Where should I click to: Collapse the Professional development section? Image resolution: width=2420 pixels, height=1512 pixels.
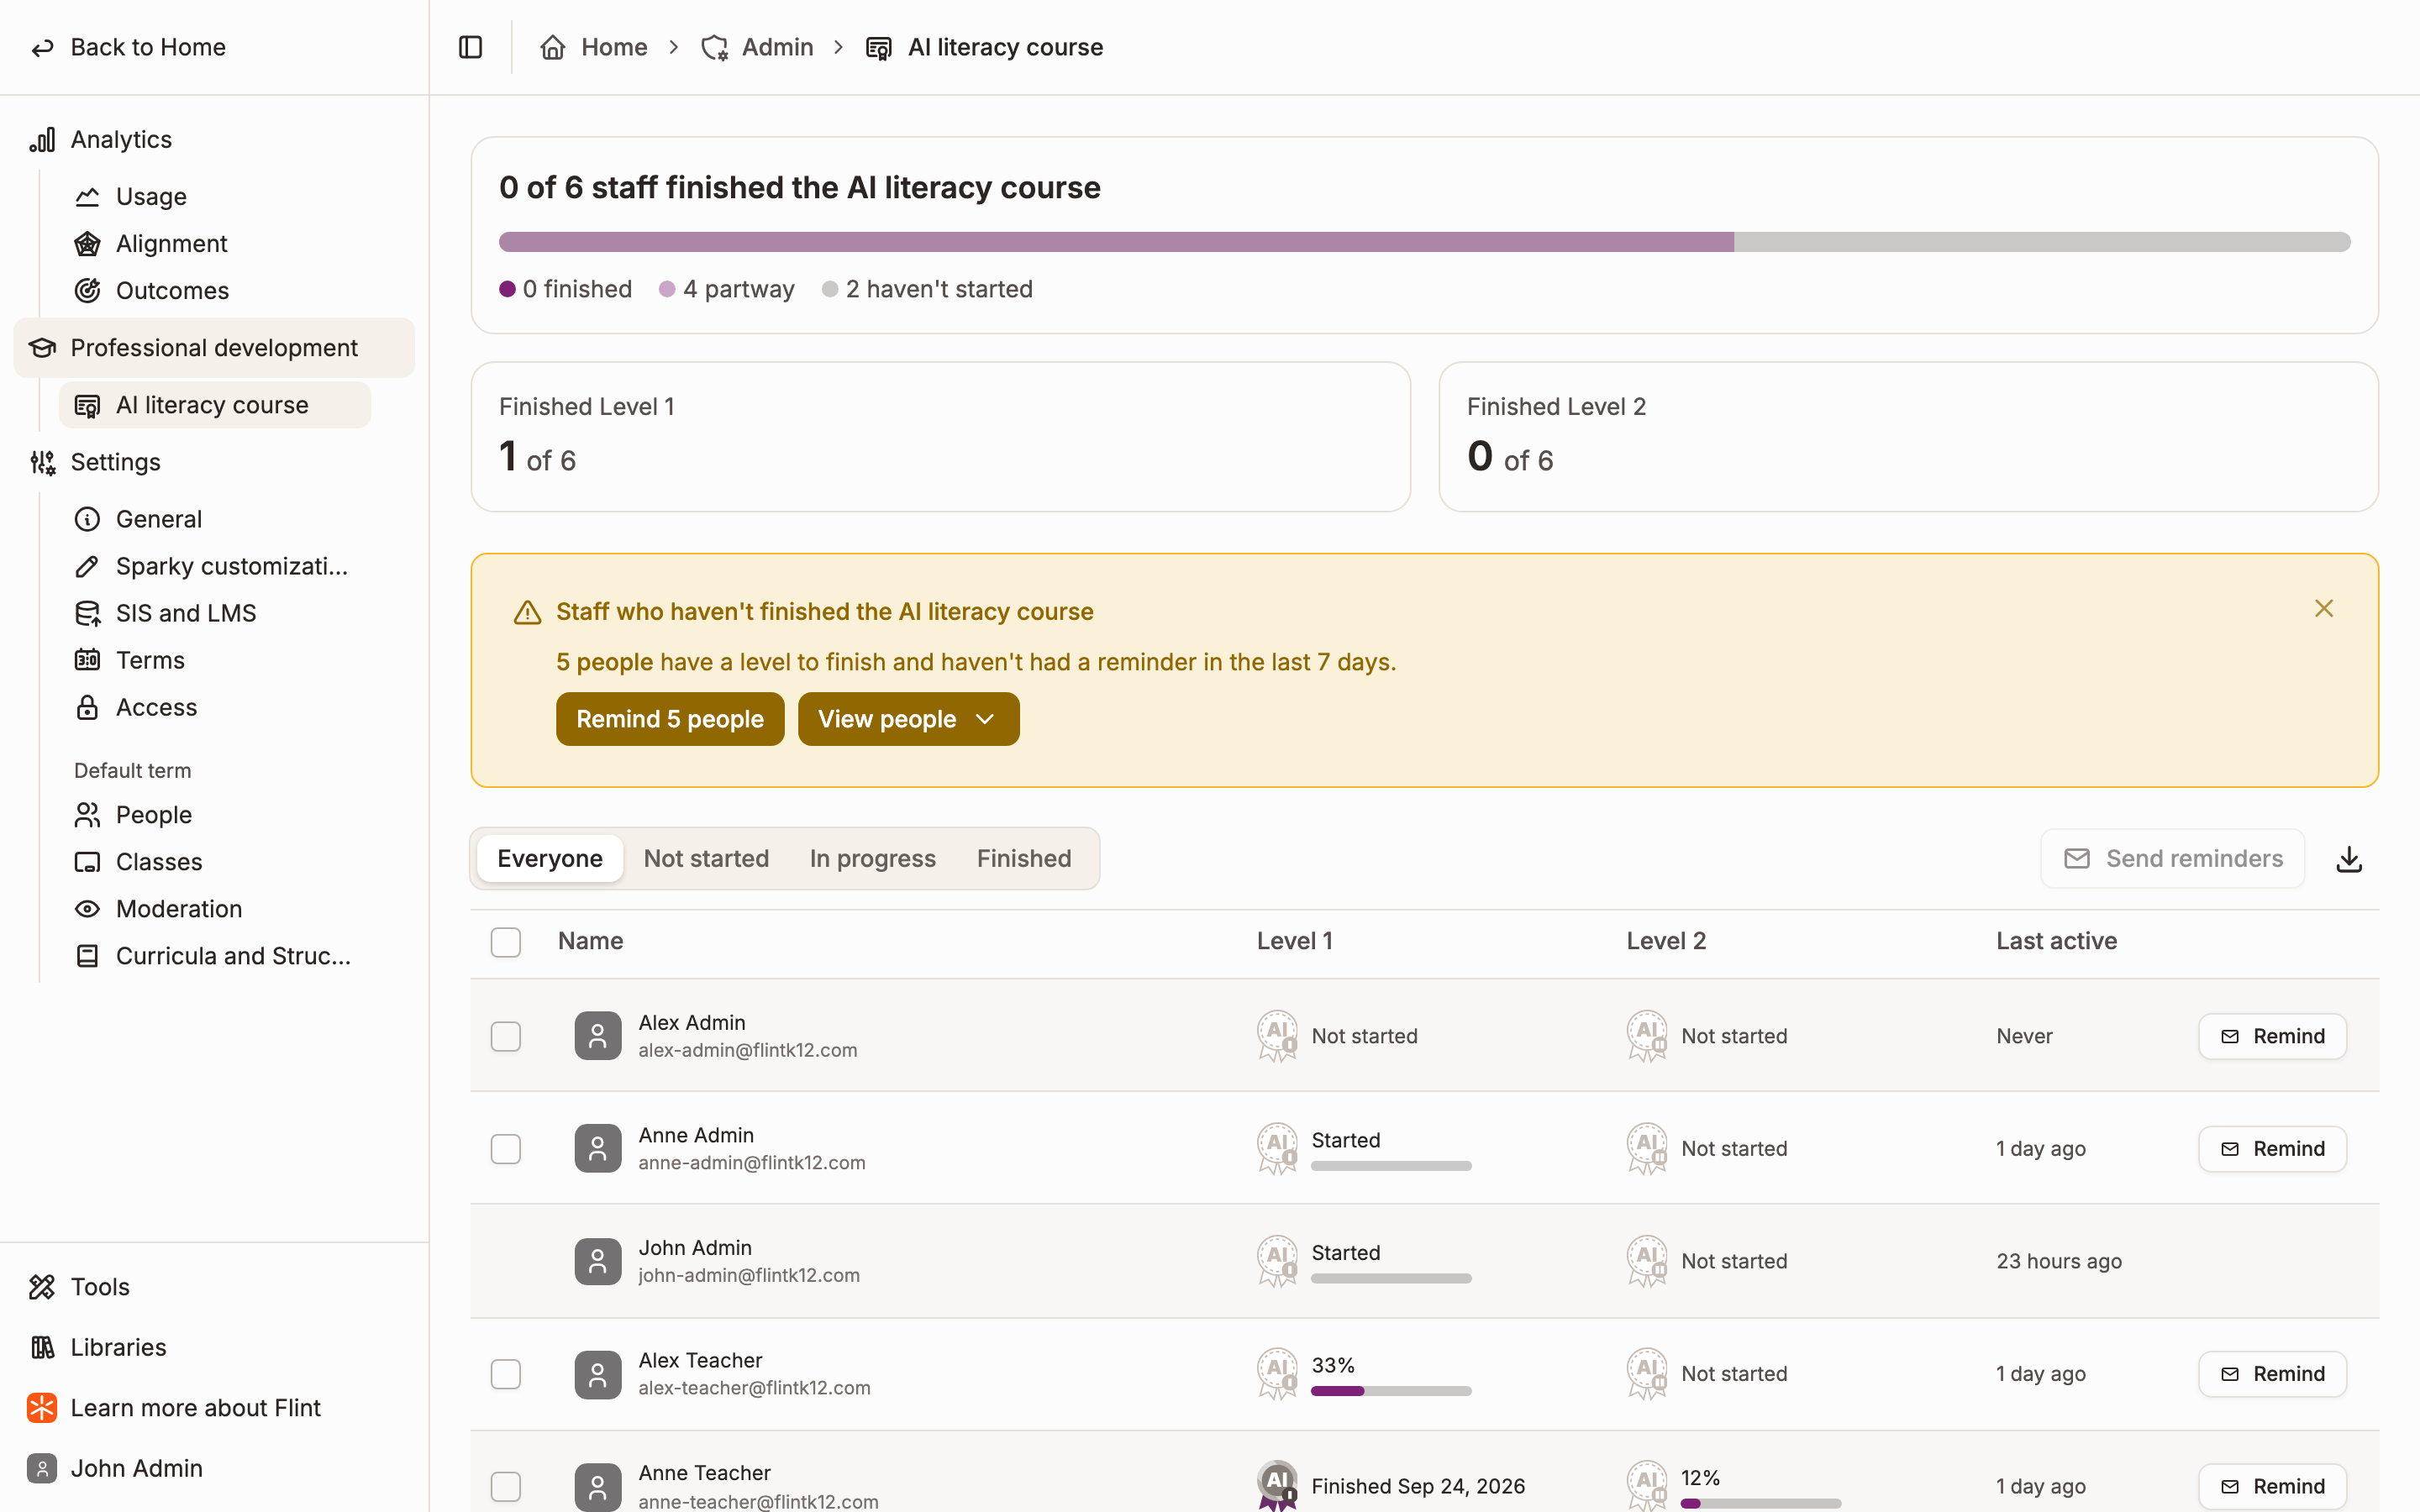click(x=214, y=348)
